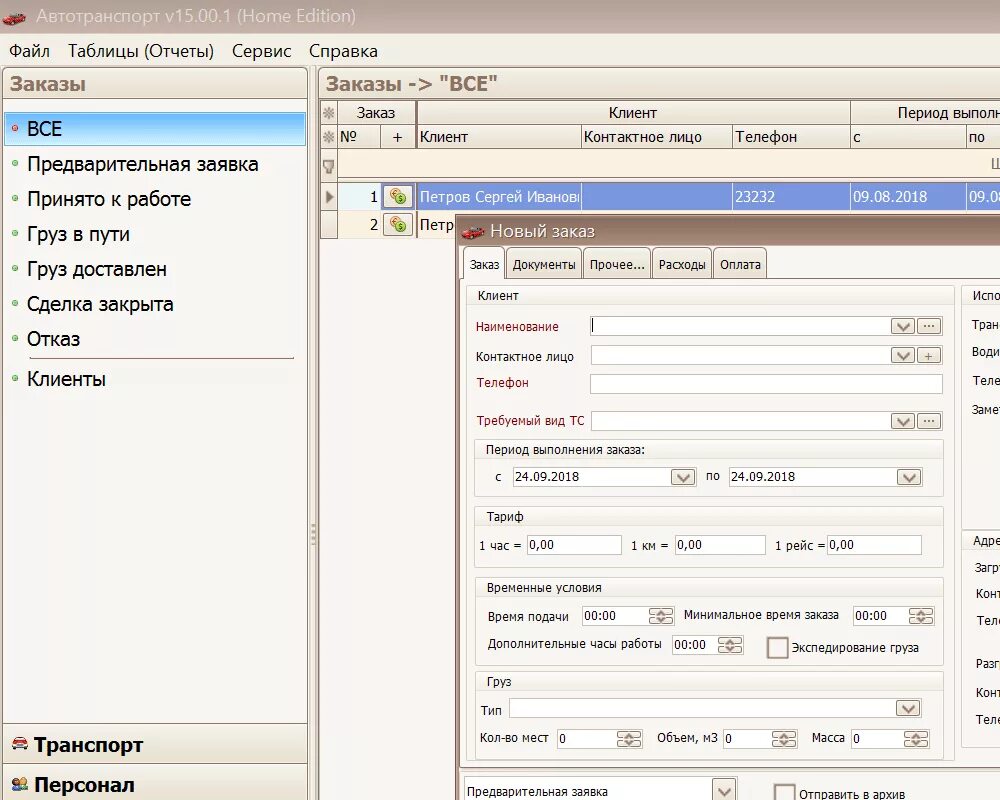Click the 23232 phone cell
1000x800 pixels.
coord(791,196)
